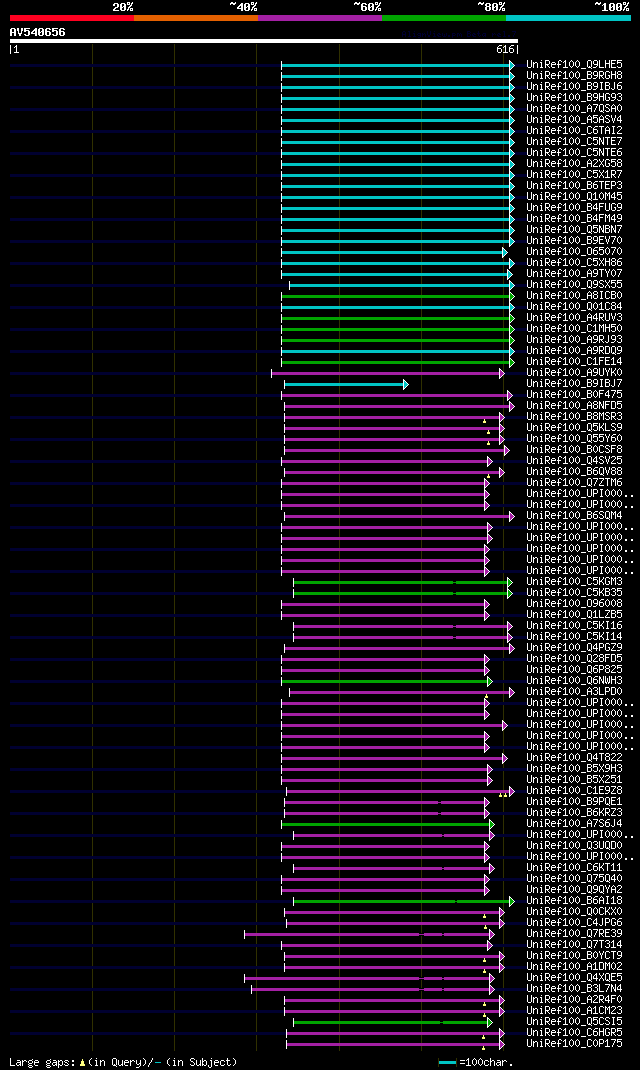Click the green alignment bar of UniRef100_A8ICB0
Screen dimensions: 640x1070
click(x=398, y=297)
